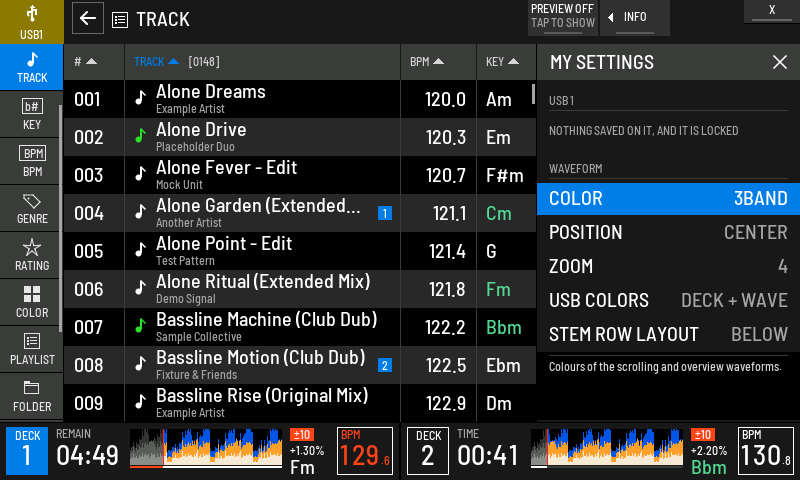Click note icon of Alone Ritual

(140, 288)
